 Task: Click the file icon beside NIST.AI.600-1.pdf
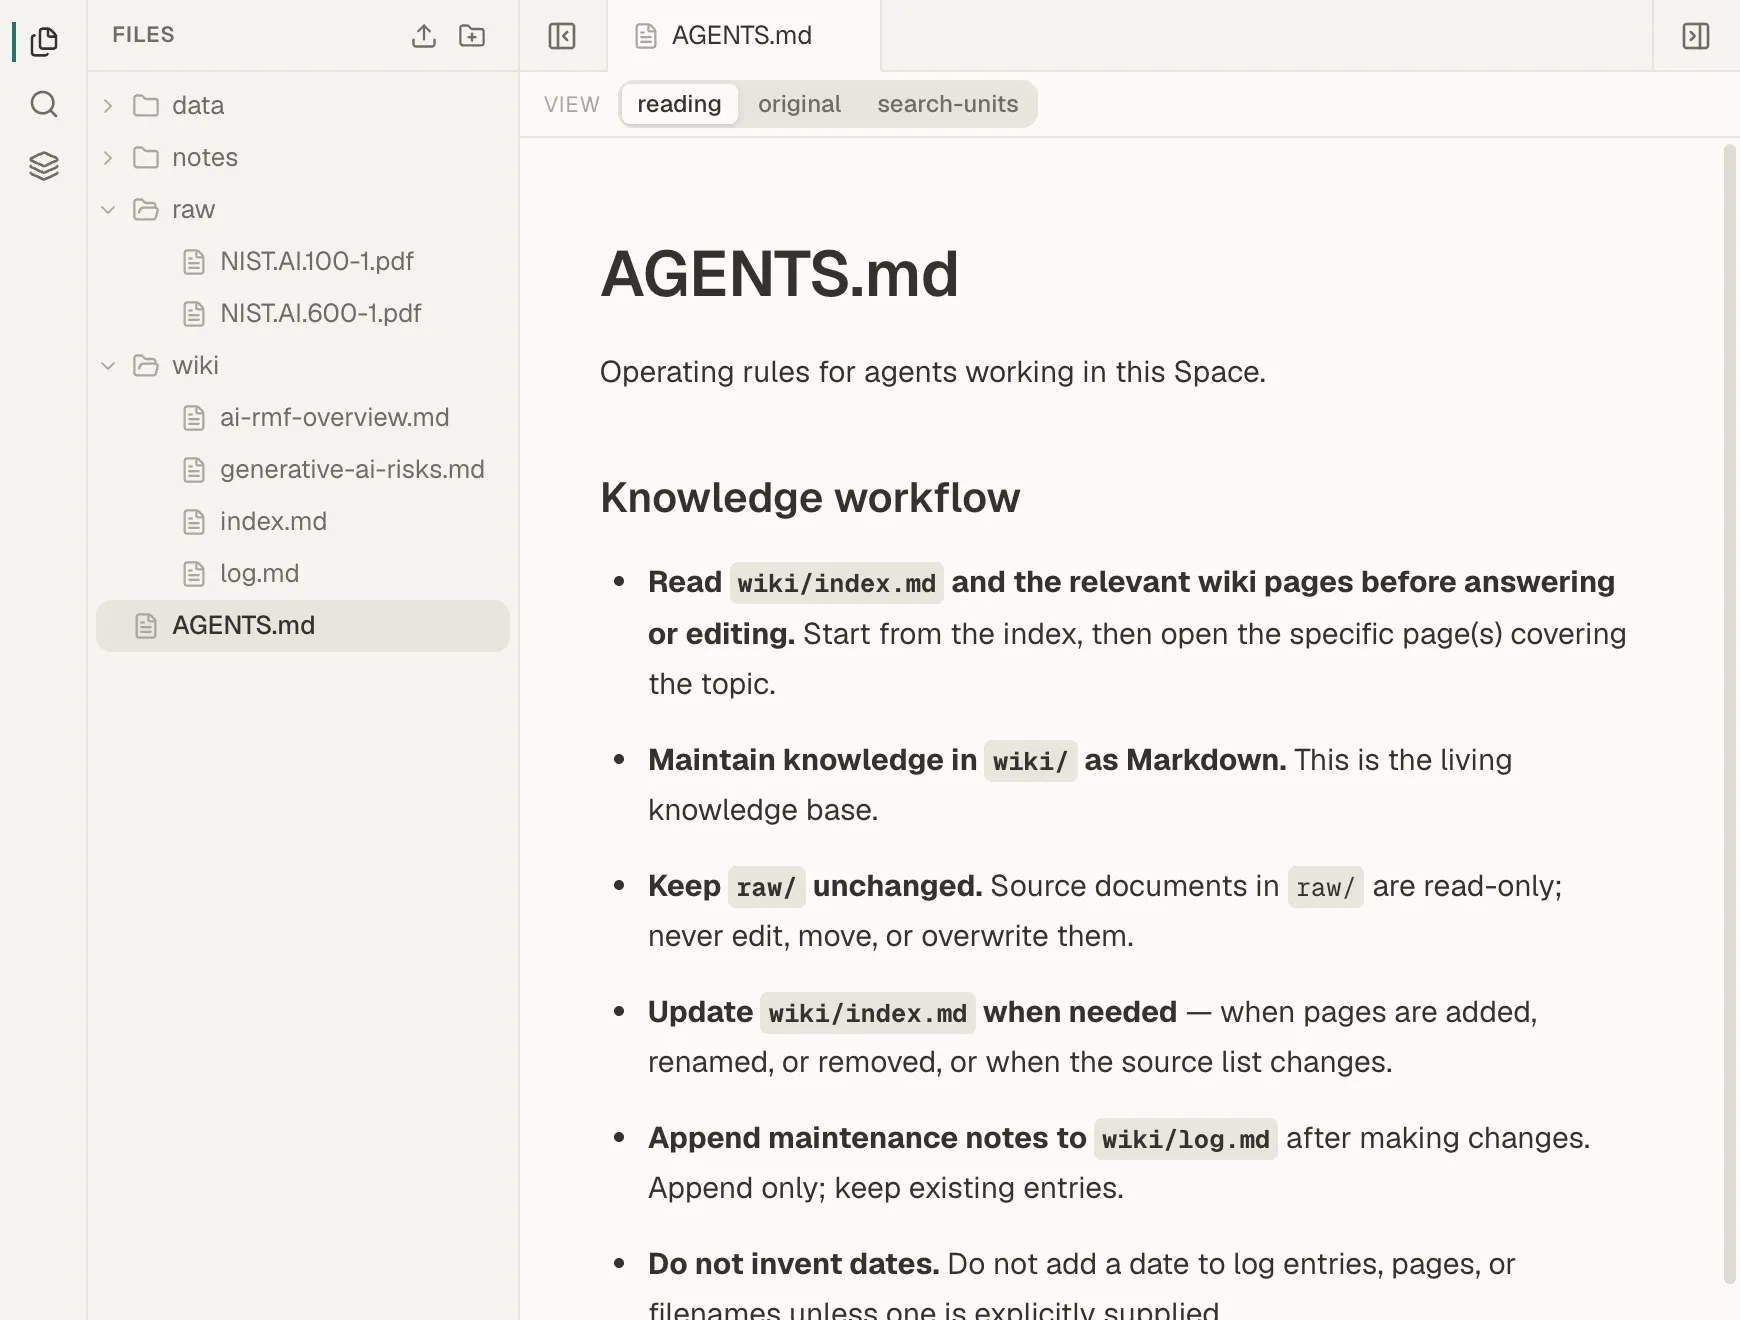[194, 314]
